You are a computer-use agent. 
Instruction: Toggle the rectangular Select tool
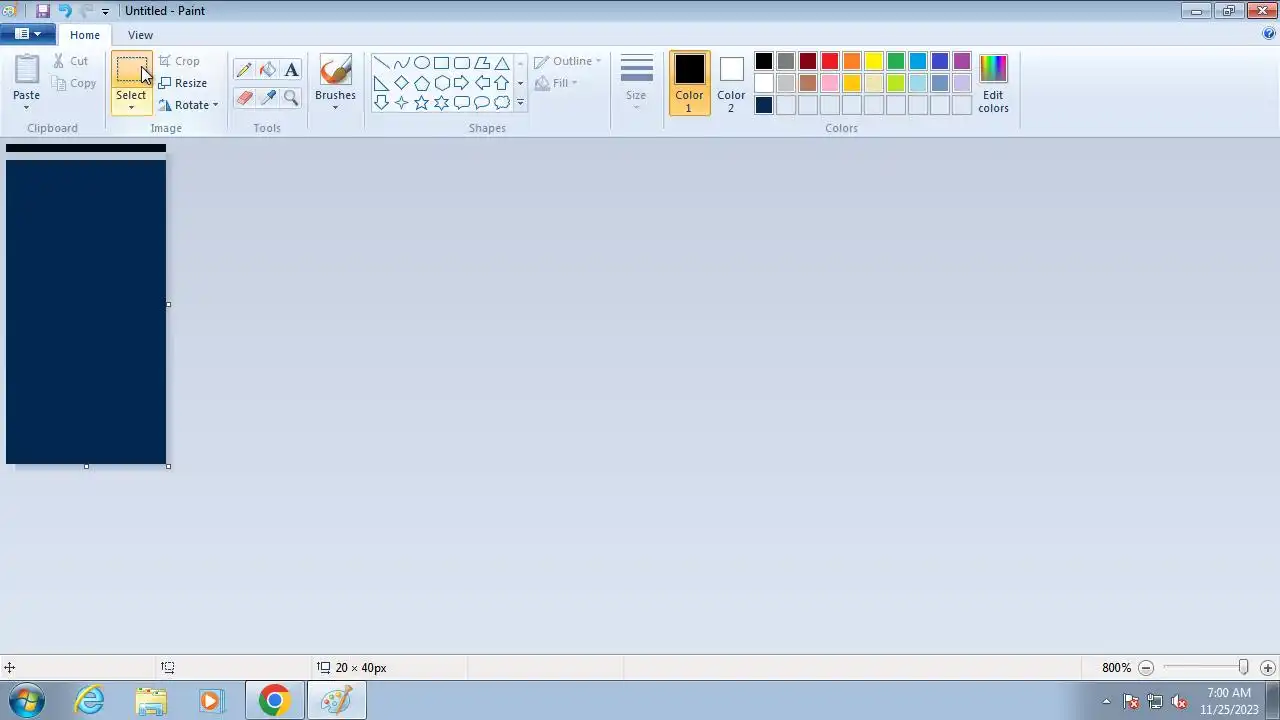pos(131,70)
